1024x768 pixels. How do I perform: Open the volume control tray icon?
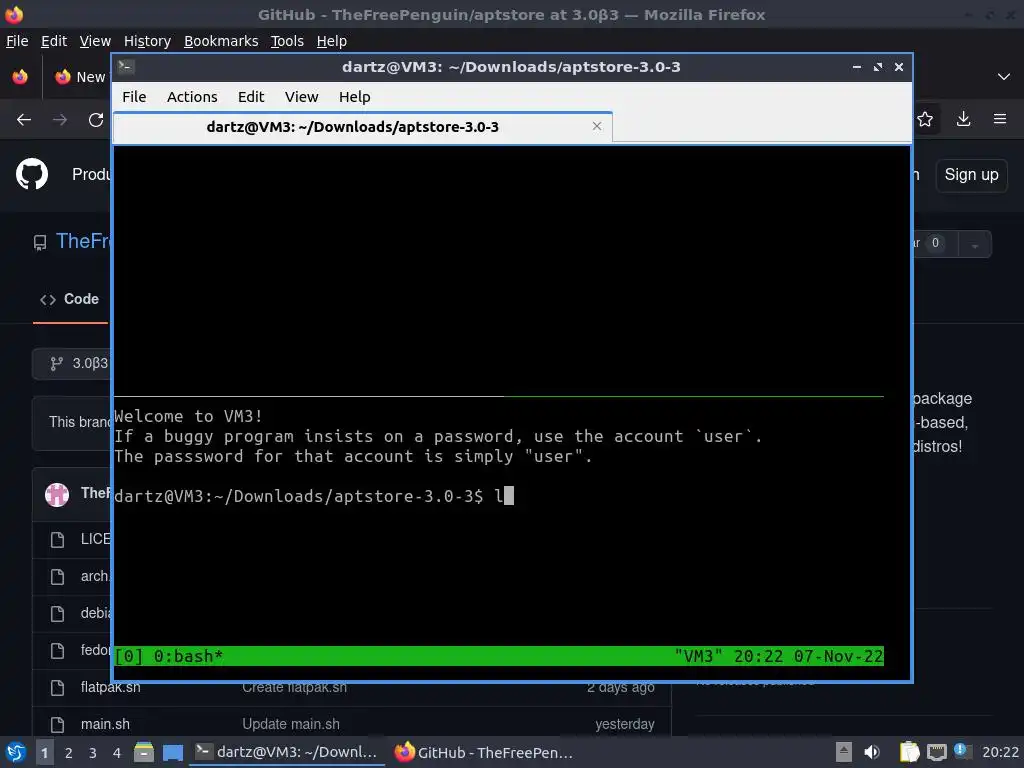pos(872,752)
